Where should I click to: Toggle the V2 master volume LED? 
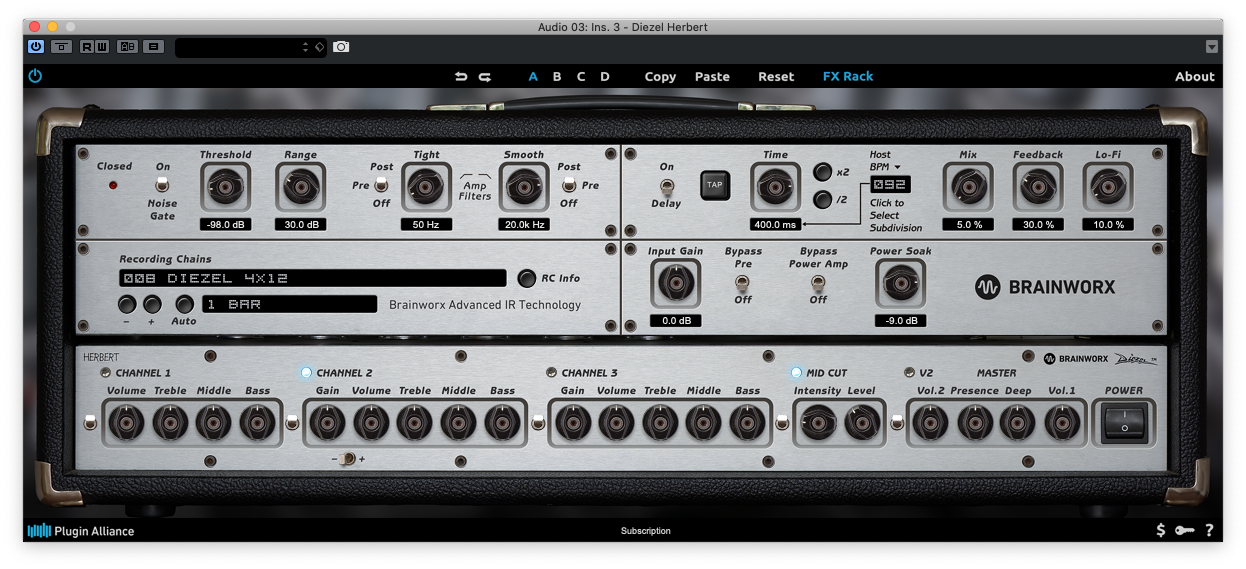pyautogui.click(x=910, y=373)
